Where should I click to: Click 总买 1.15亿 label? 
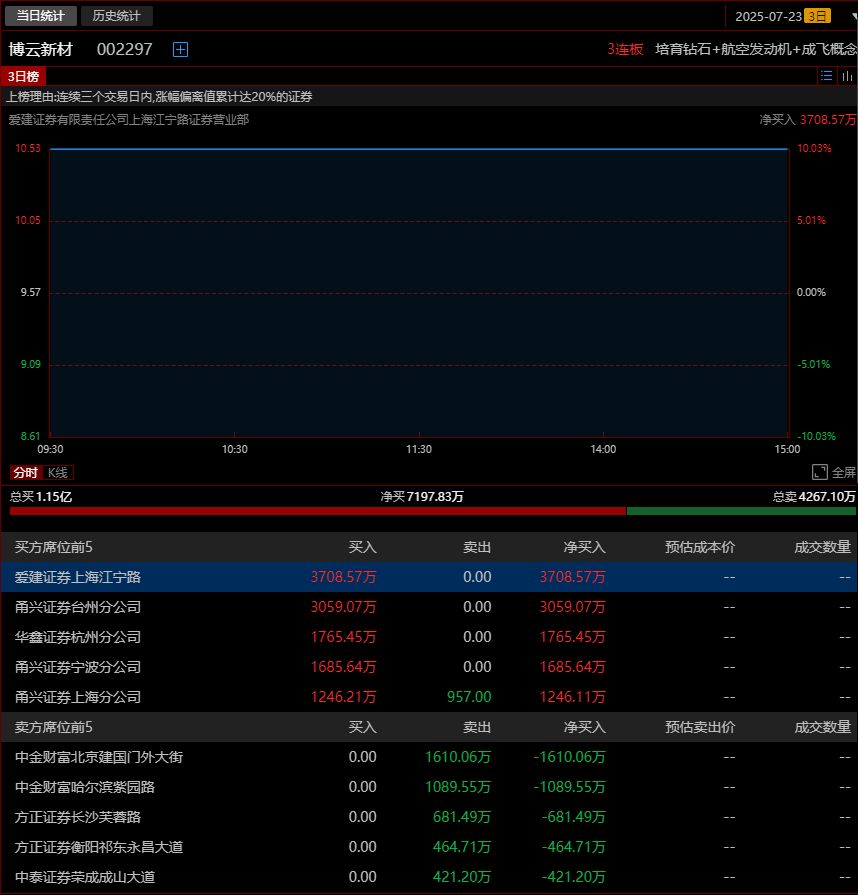pyautogui.click(x=41, y=497)
